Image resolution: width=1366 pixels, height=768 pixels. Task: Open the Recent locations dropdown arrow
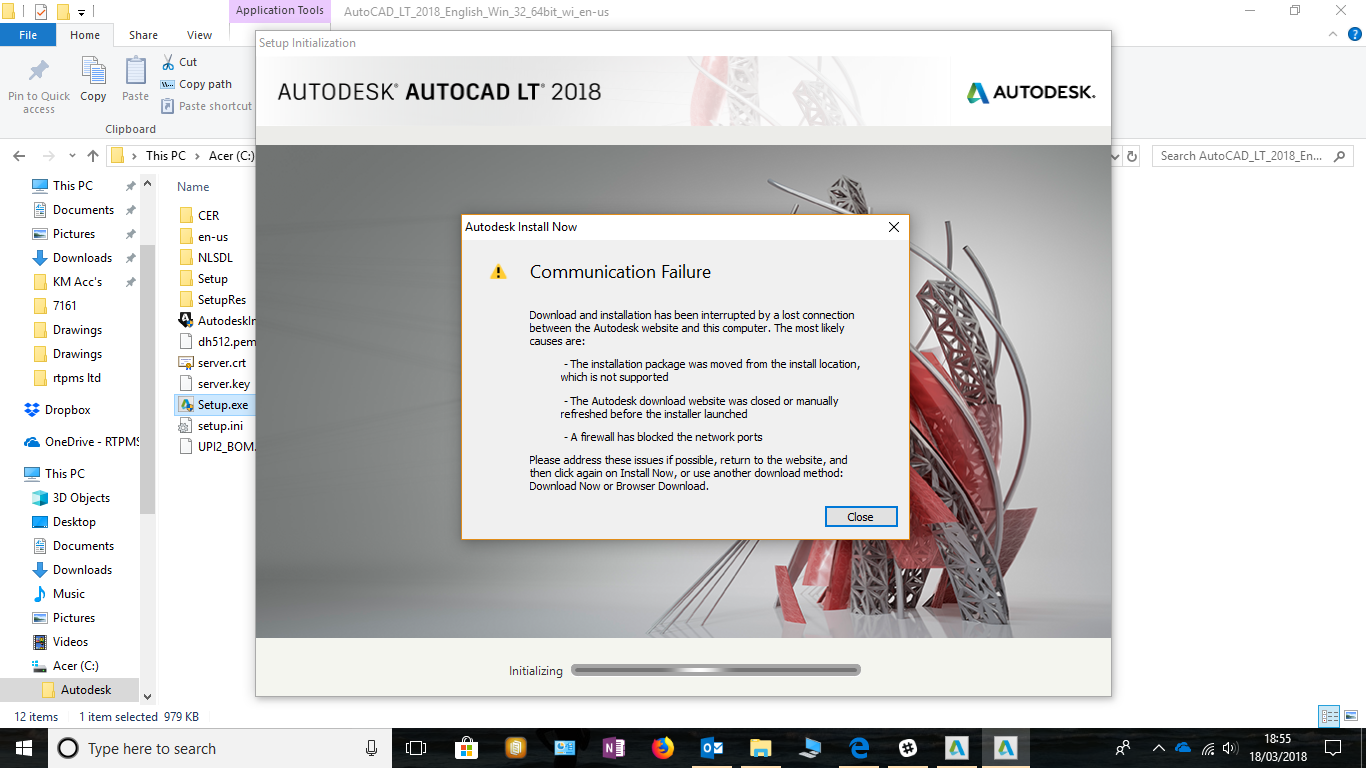pos(72,156)
